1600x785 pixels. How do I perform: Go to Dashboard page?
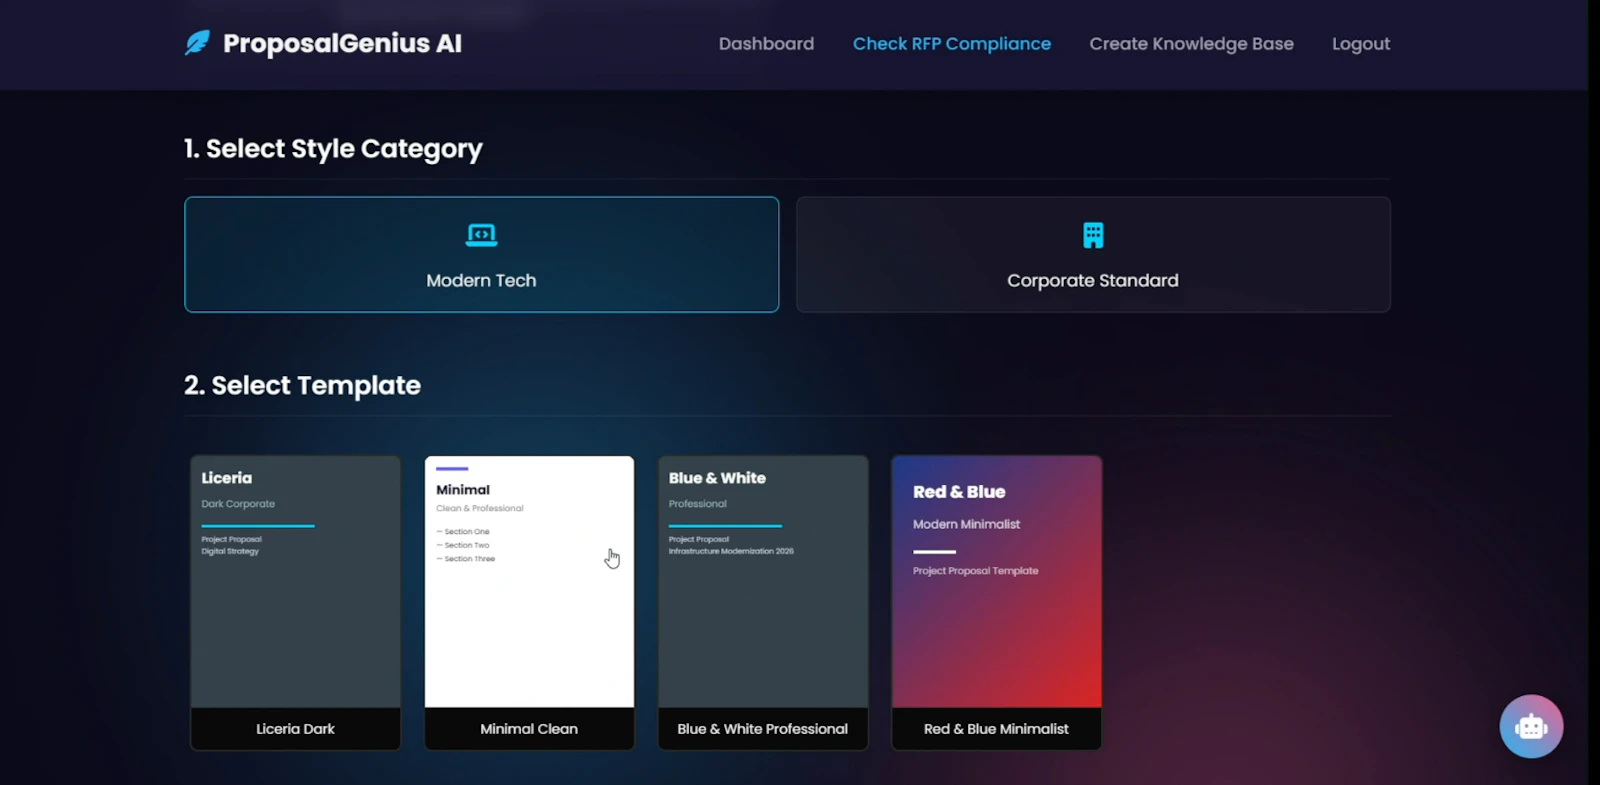[x=766, y=44]
